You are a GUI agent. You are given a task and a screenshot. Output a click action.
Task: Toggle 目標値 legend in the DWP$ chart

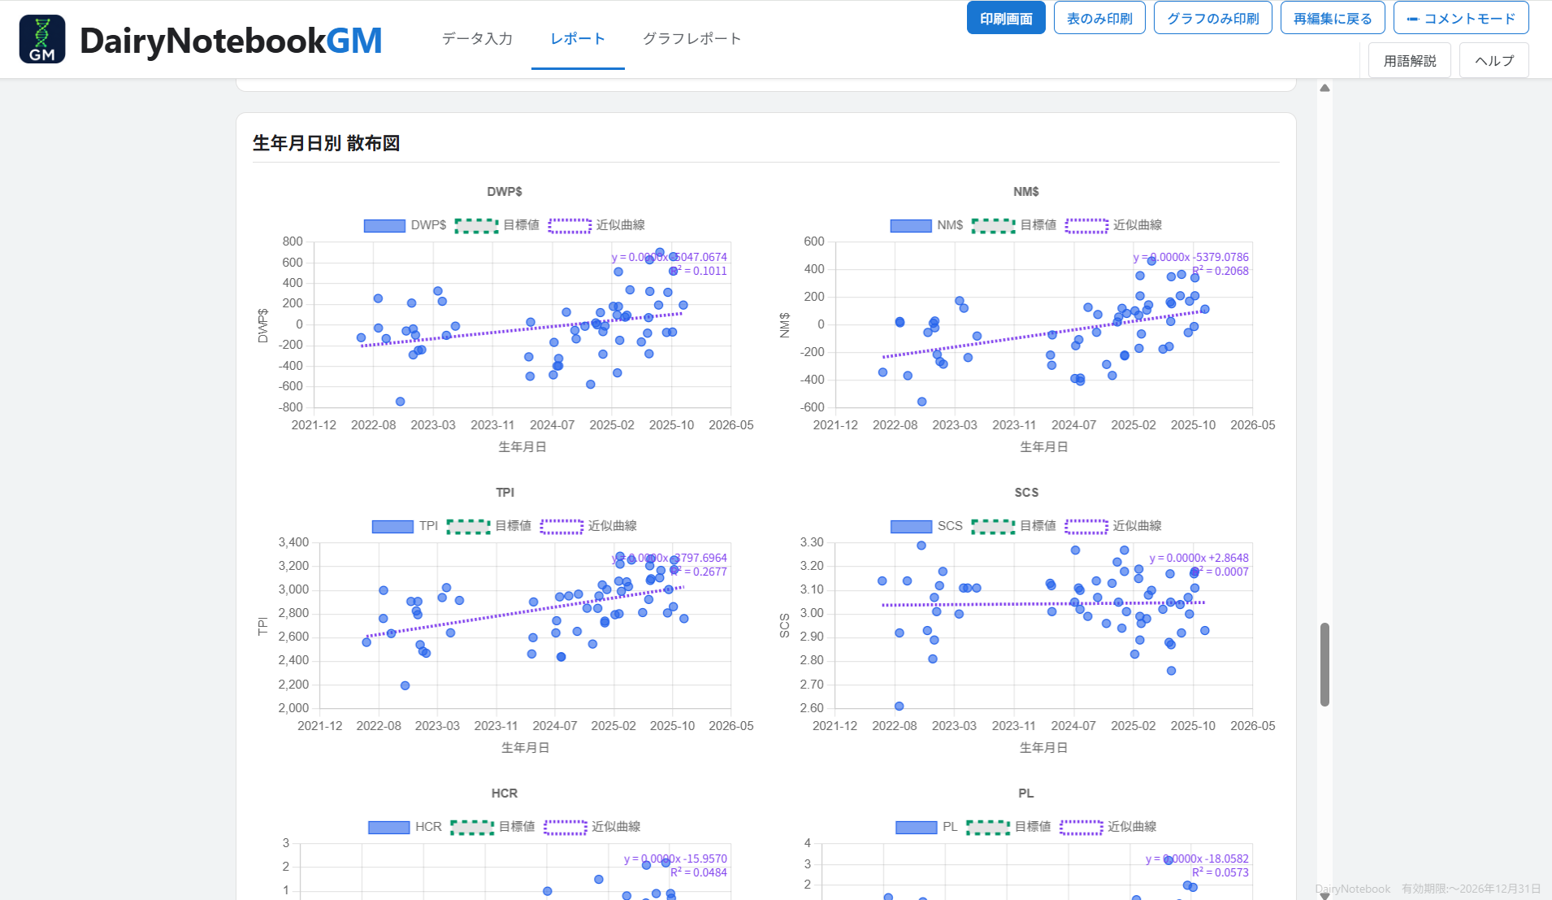tap(477, 225)
